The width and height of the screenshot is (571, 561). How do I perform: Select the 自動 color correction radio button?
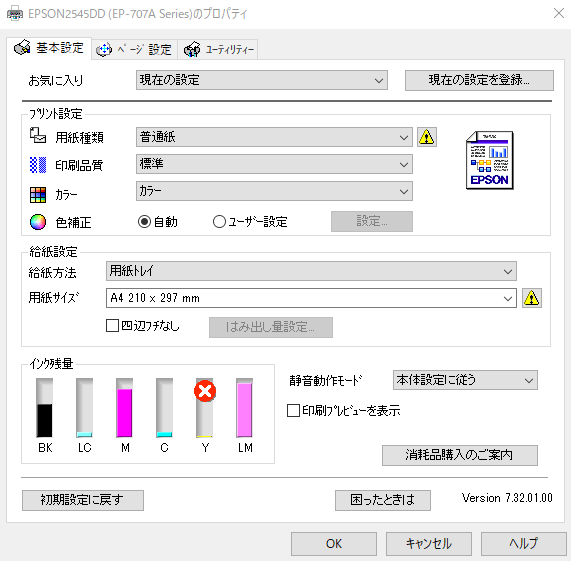coord(145,222)
